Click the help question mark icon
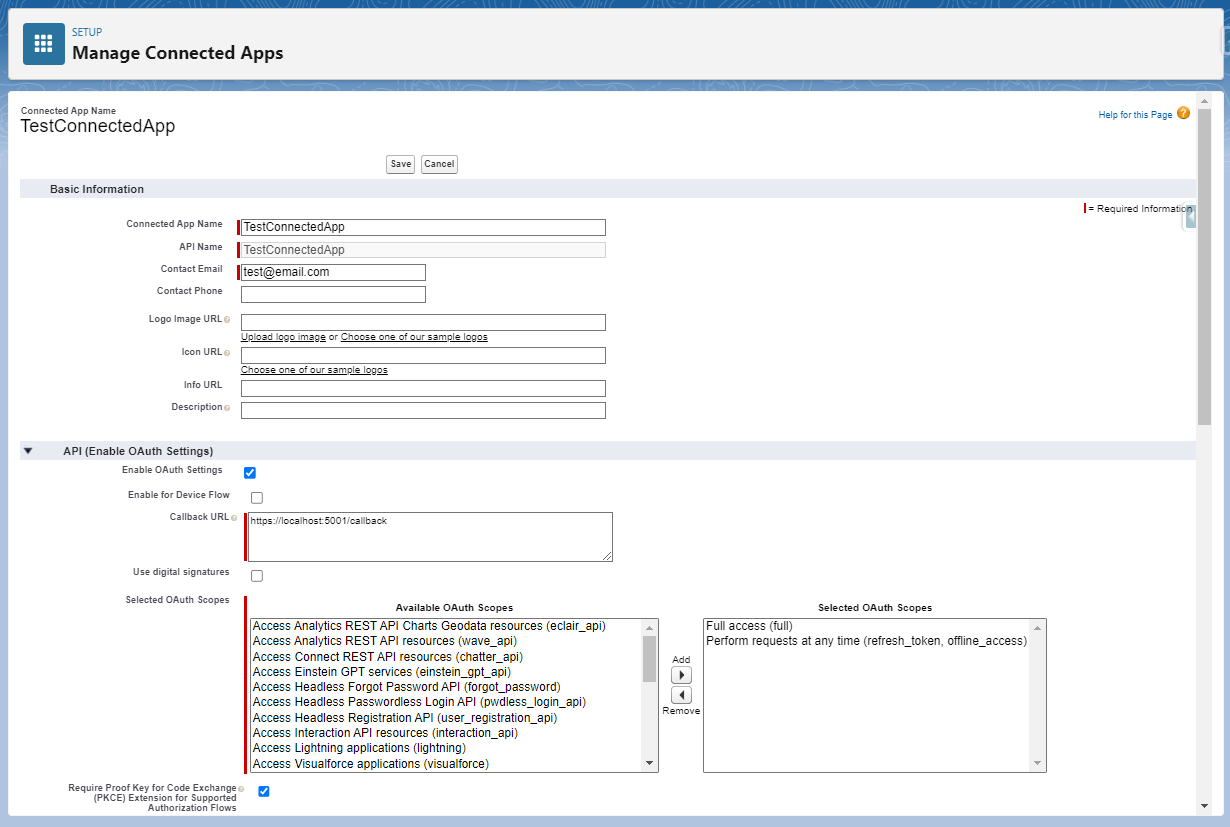The image size is (1230, 827). pyautogui.click(x=1184, y=113)
